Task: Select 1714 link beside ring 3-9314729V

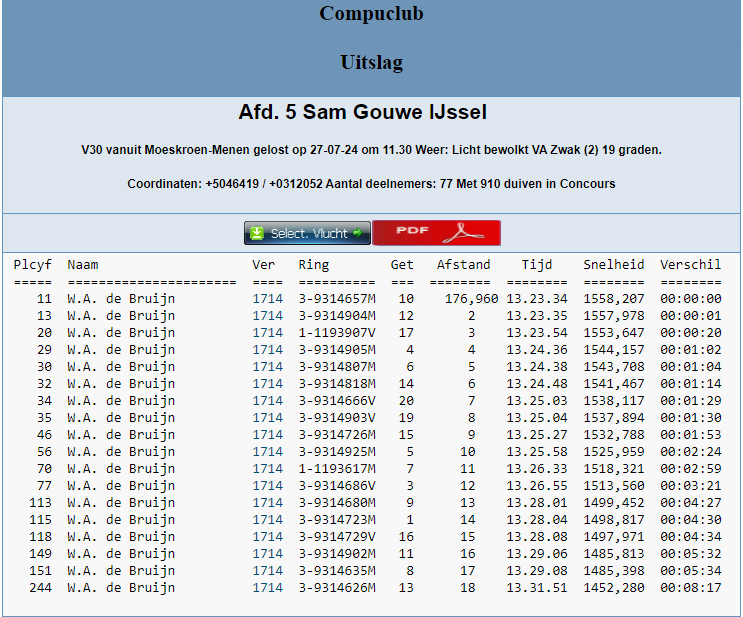Action: point(267,536)
